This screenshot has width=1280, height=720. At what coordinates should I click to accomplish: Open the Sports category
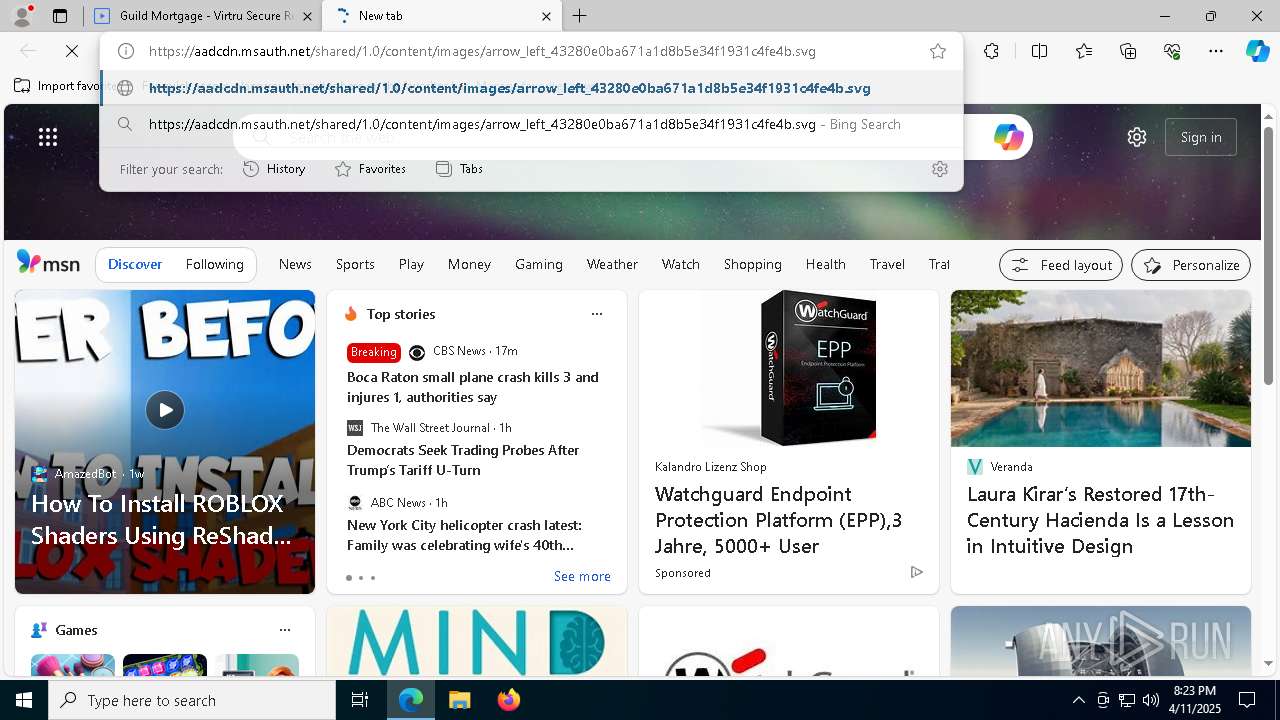pyautogui.click(x=355, y=264)
